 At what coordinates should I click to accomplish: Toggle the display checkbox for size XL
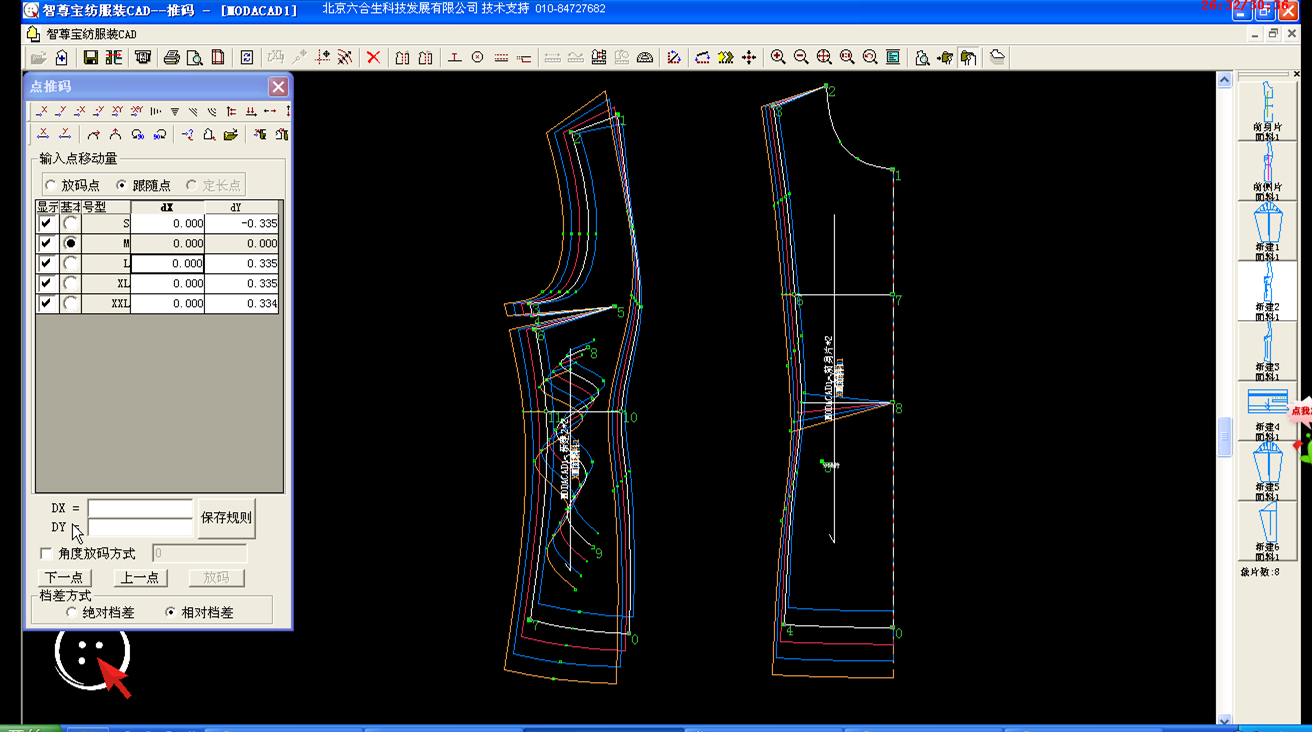tap(46, 284)
